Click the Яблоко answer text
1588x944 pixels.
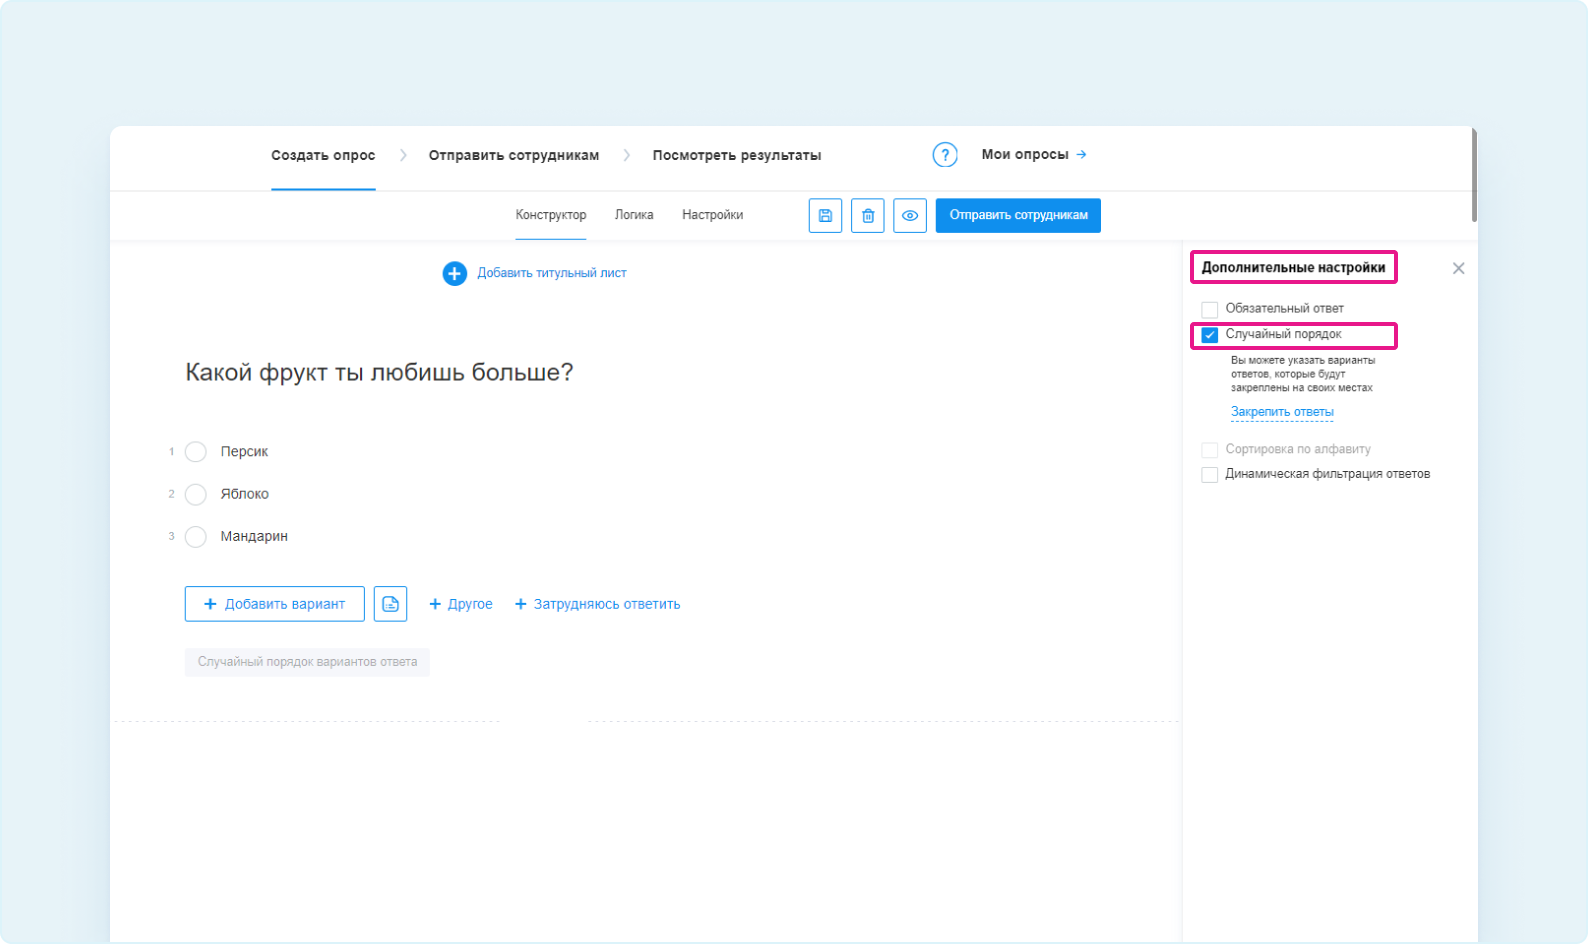244,494
